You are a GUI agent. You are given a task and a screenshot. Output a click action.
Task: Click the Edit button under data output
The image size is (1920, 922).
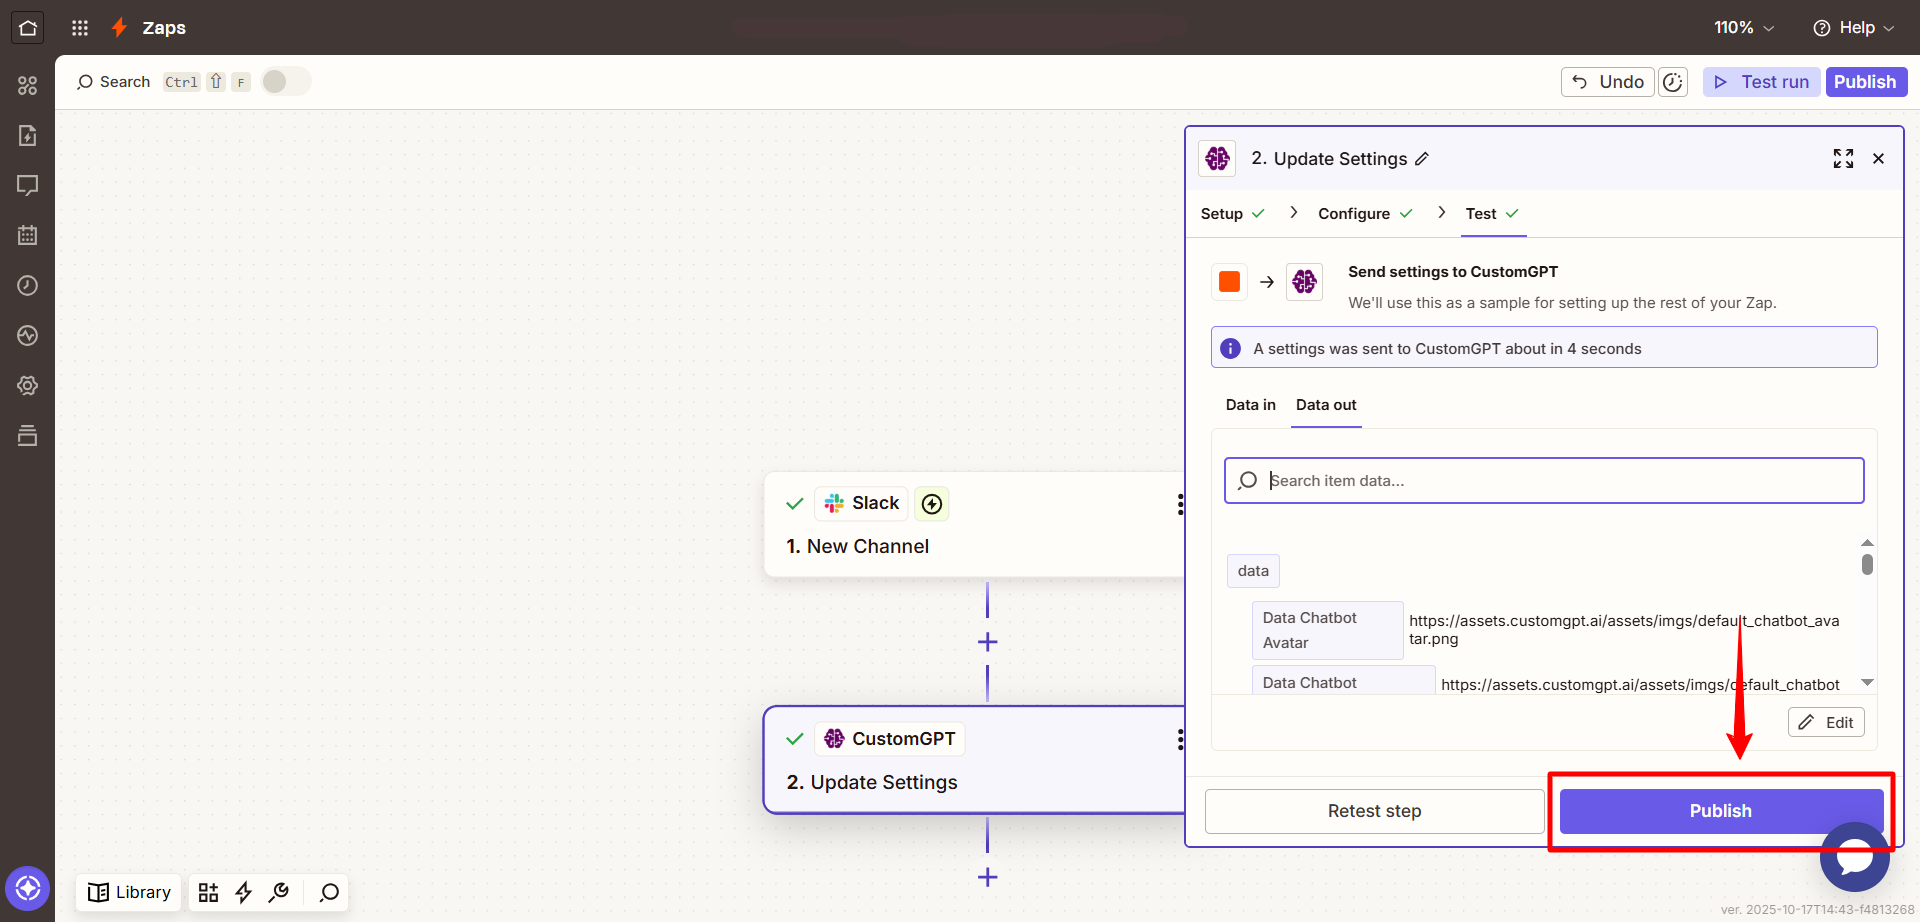[1826, 722]
